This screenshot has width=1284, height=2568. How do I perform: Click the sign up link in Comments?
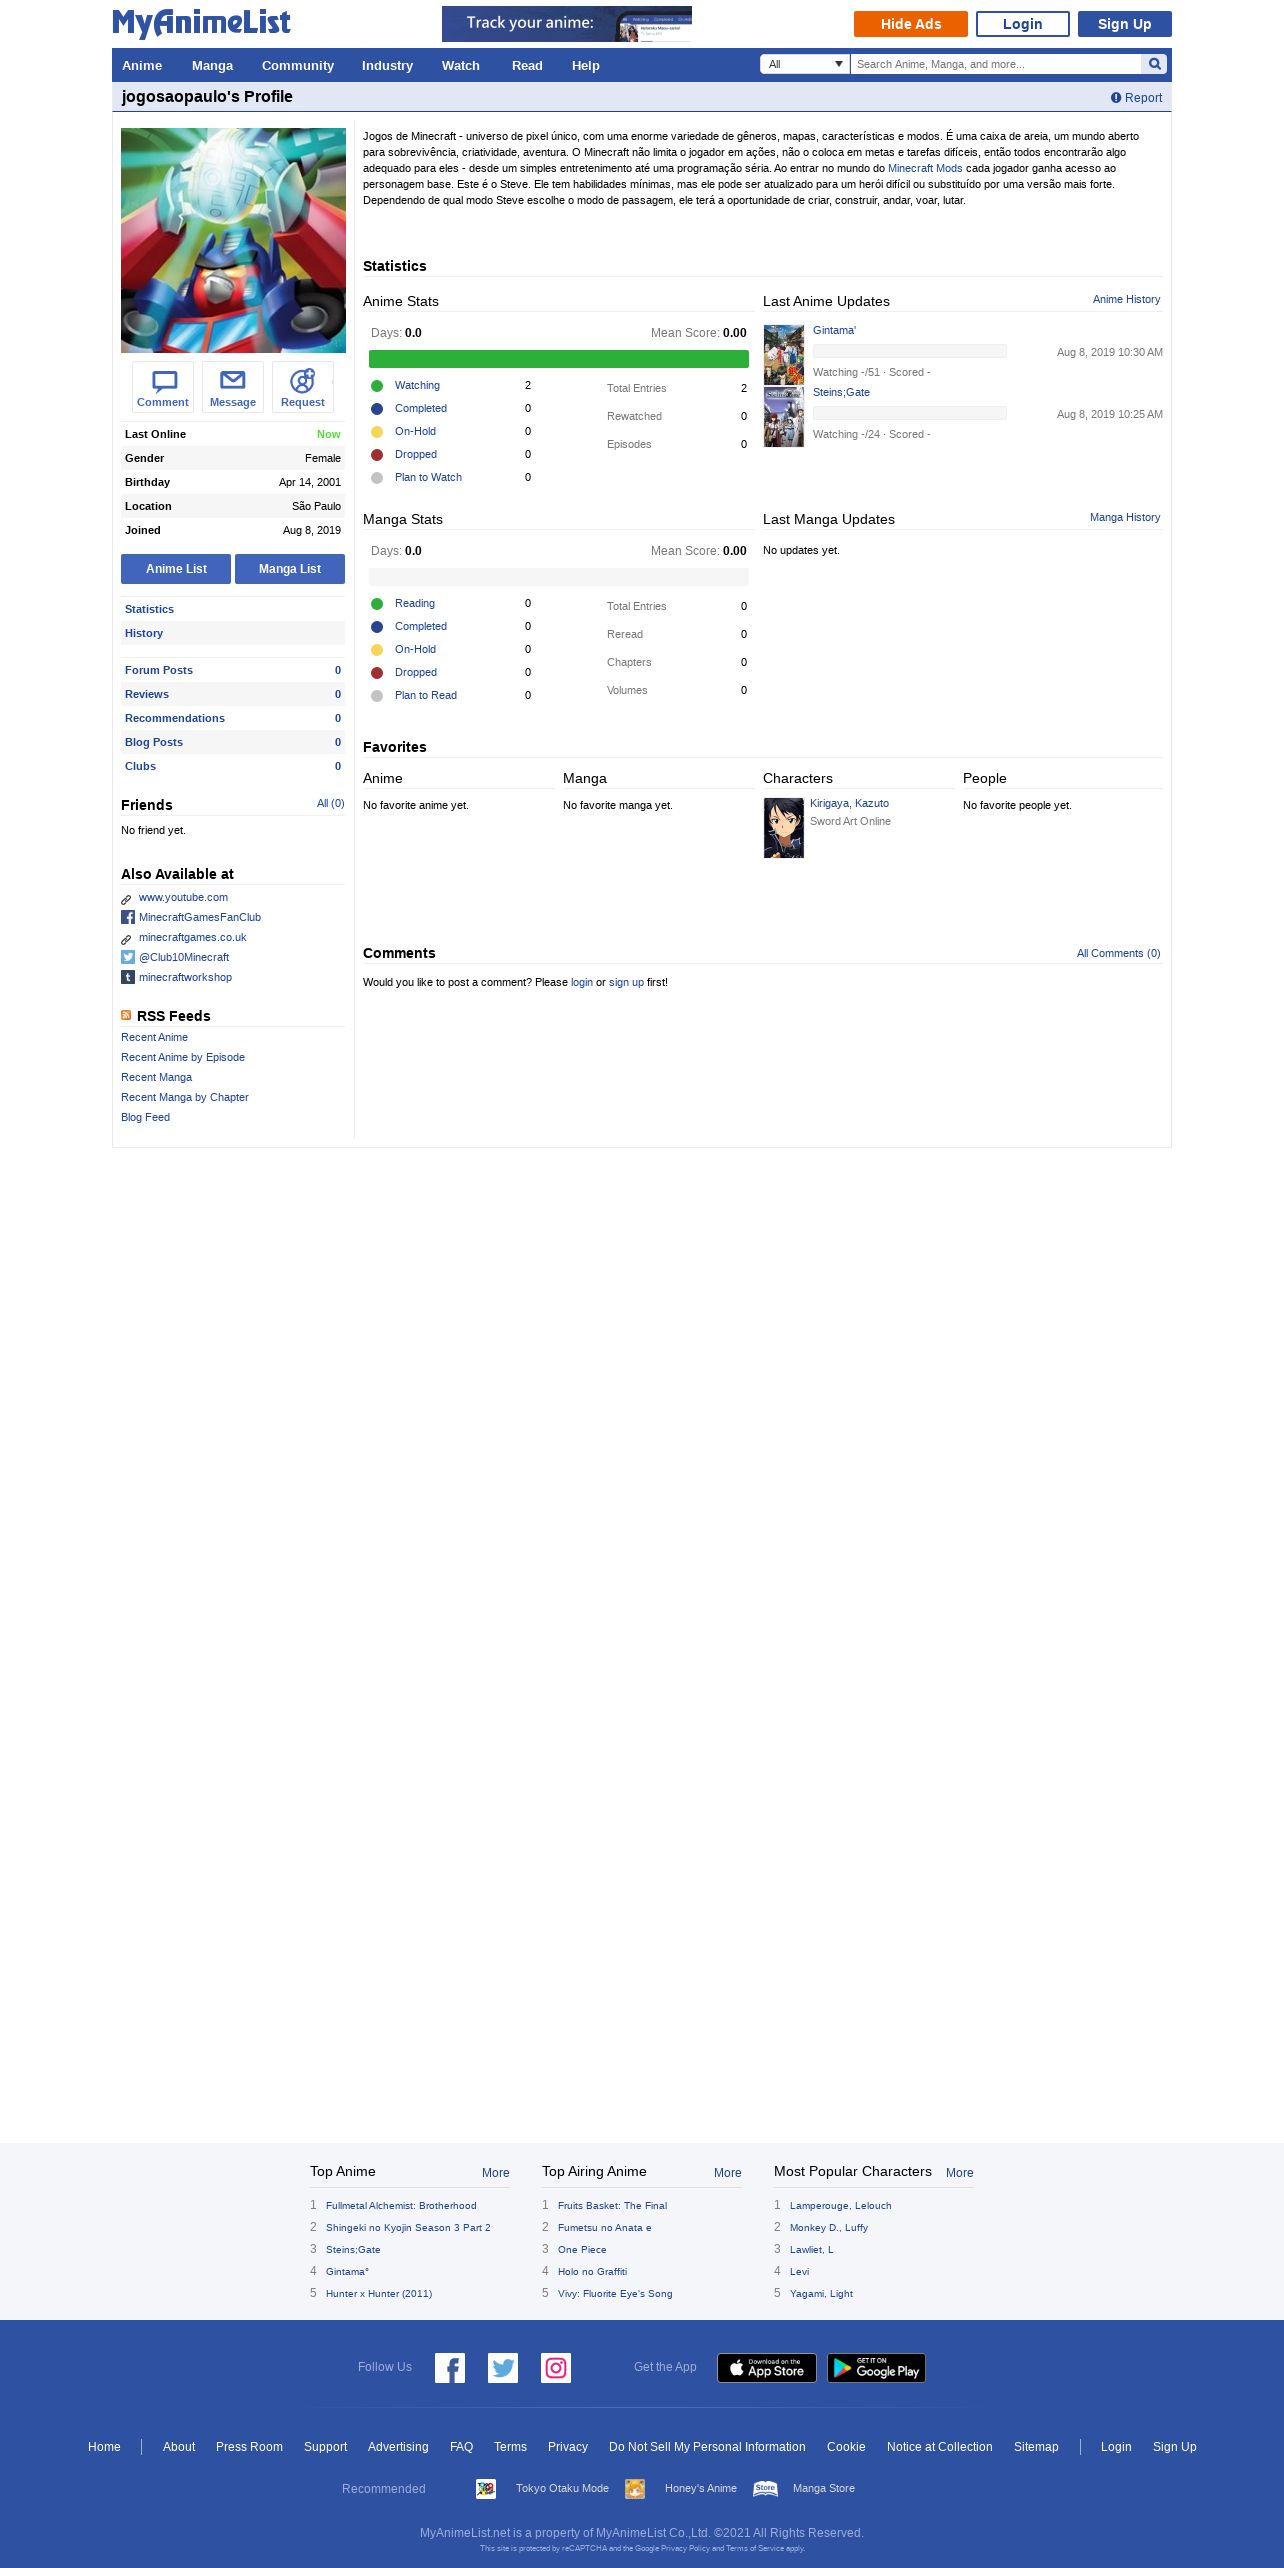(x=626, y=982)
